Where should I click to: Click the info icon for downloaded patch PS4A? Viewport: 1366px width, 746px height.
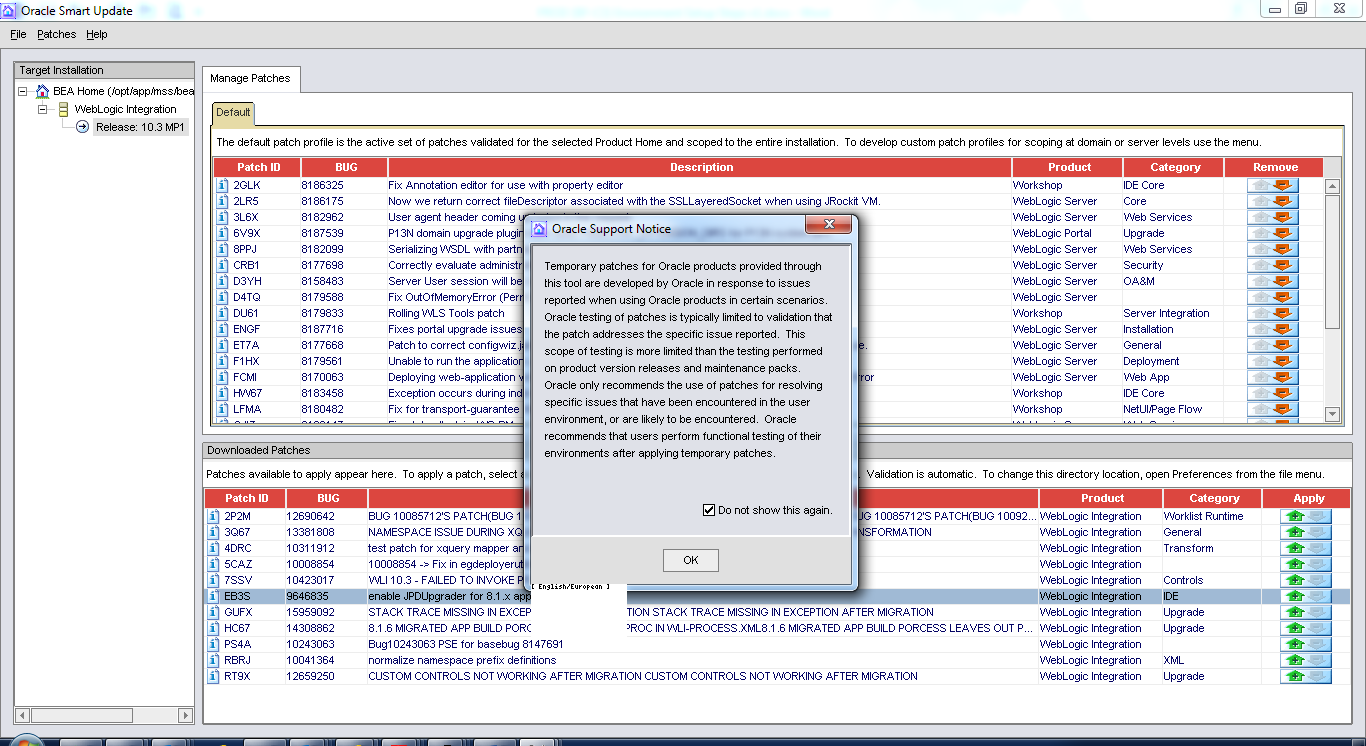point(211,643)
